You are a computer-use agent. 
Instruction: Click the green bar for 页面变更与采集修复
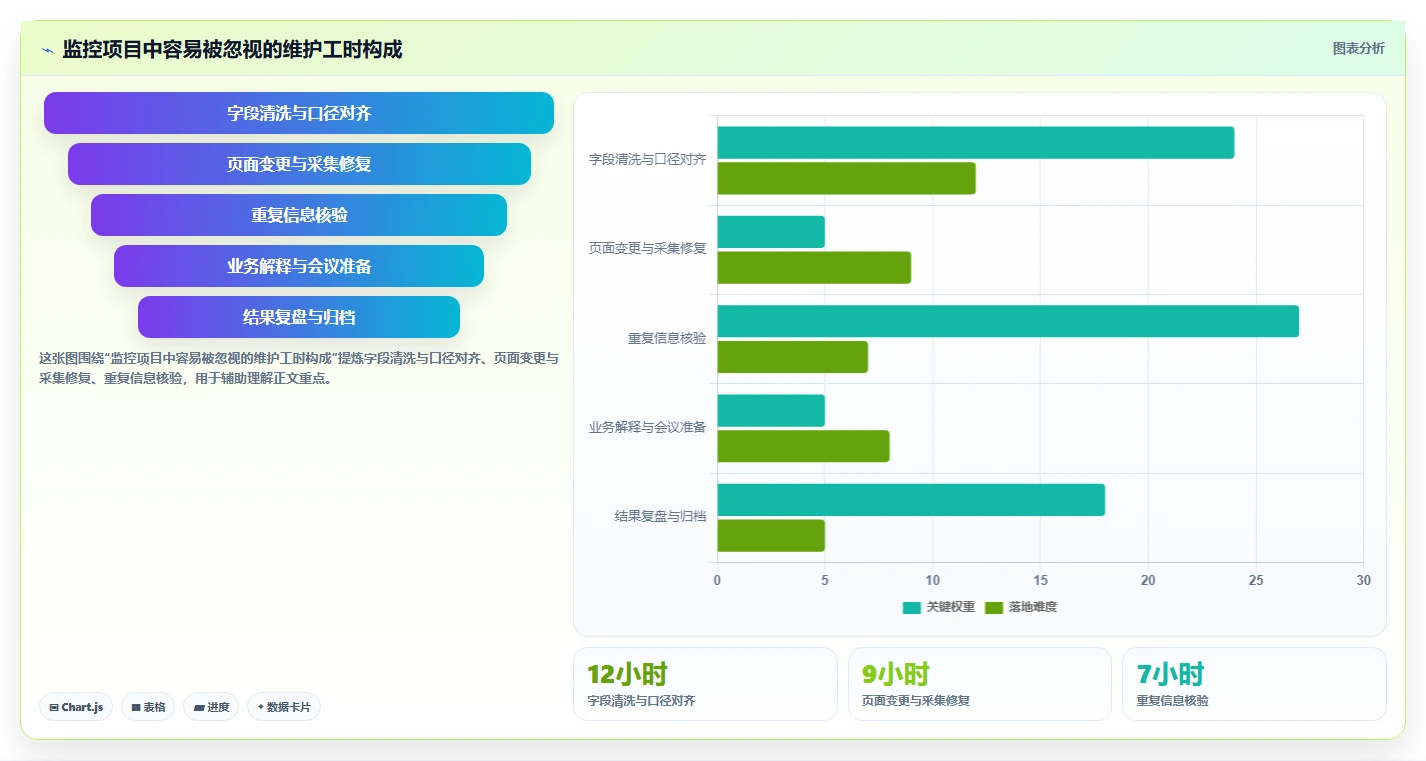tap(814, 268)
